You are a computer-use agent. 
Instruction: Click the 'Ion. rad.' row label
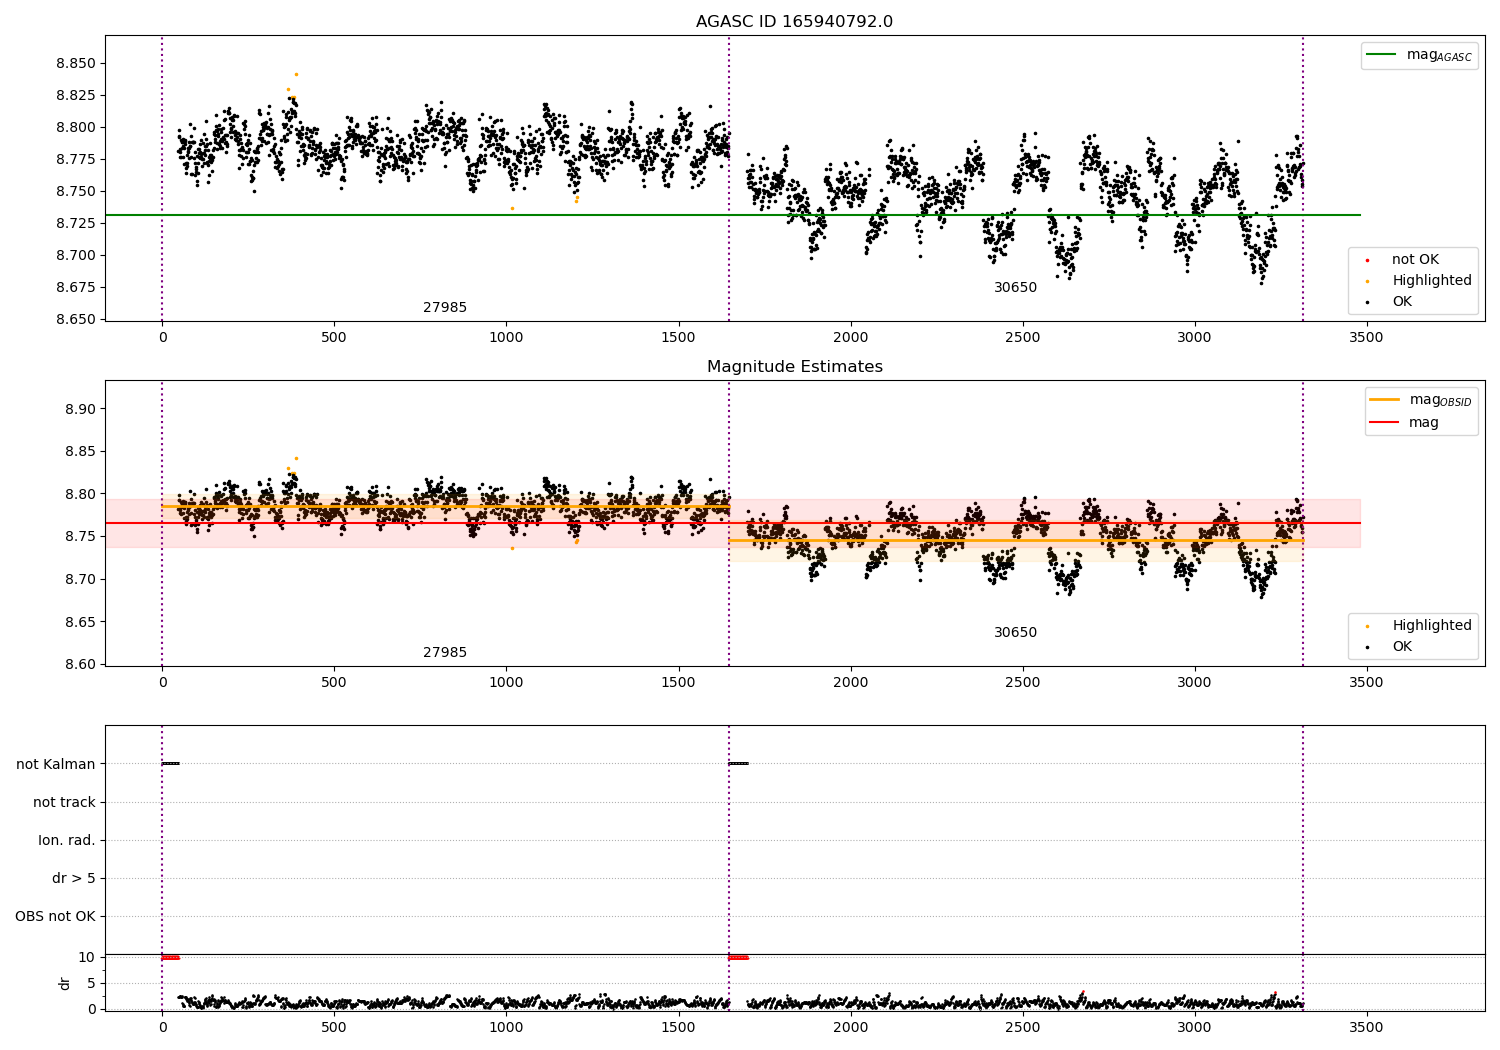[x=67, y=840]
